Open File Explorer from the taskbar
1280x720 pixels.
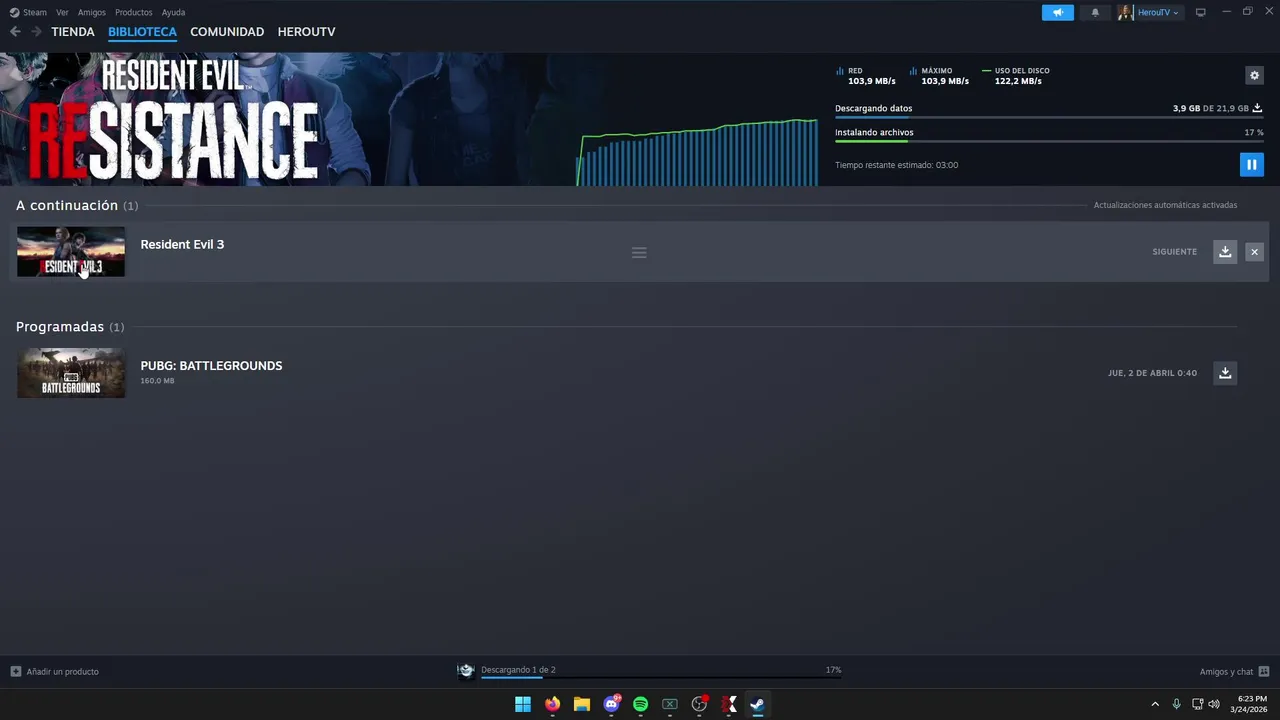pos(582,704)
